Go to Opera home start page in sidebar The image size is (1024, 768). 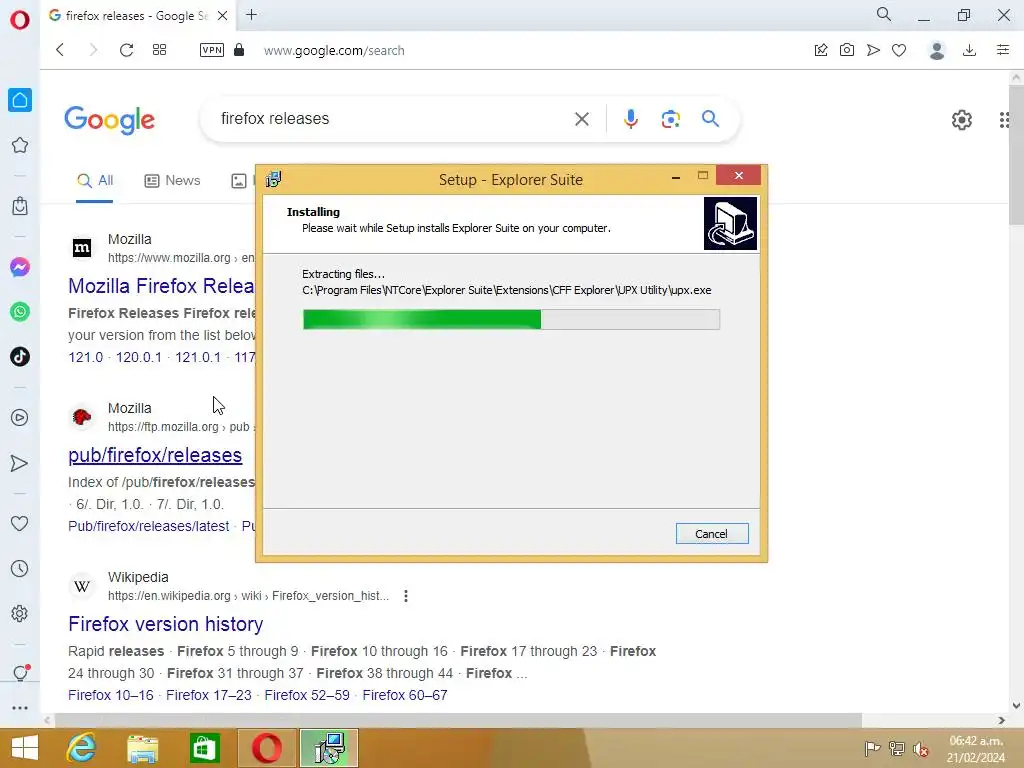tap(20, 100)
